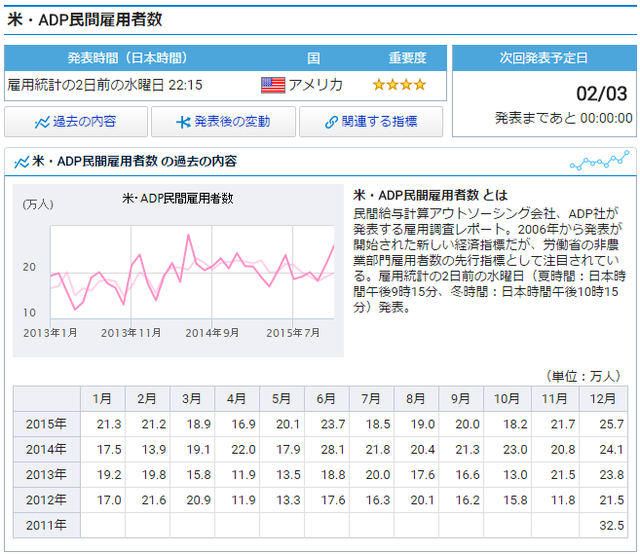This screenshot has width=640, height=554.
Task: Click the 02/03 next release date
Action: point(601,94)
